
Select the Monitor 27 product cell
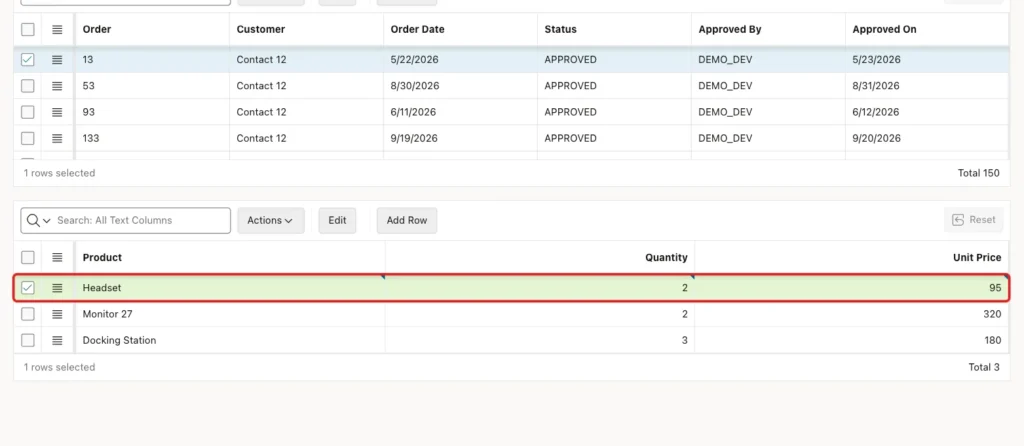click(x=230, y=314)
